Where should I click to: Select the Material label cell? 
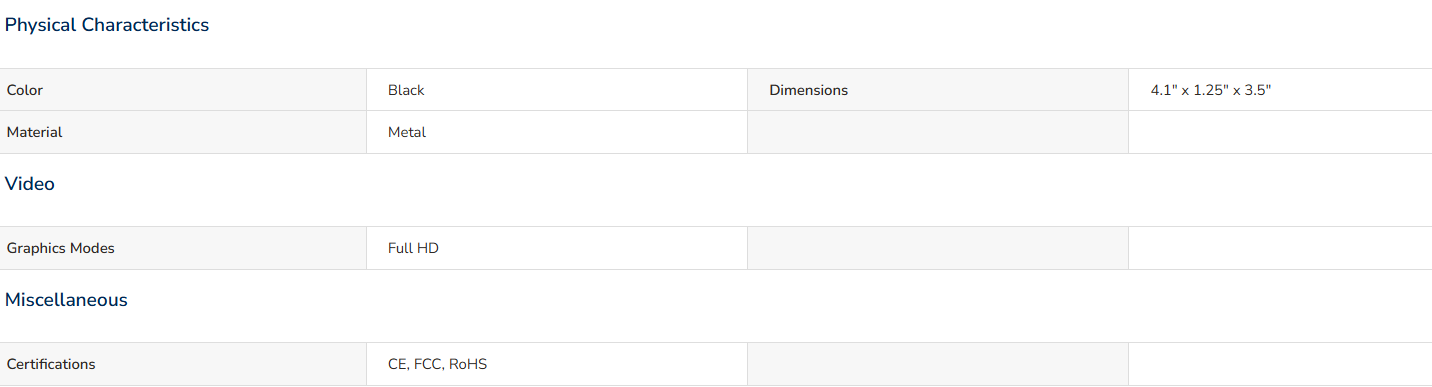183,132
